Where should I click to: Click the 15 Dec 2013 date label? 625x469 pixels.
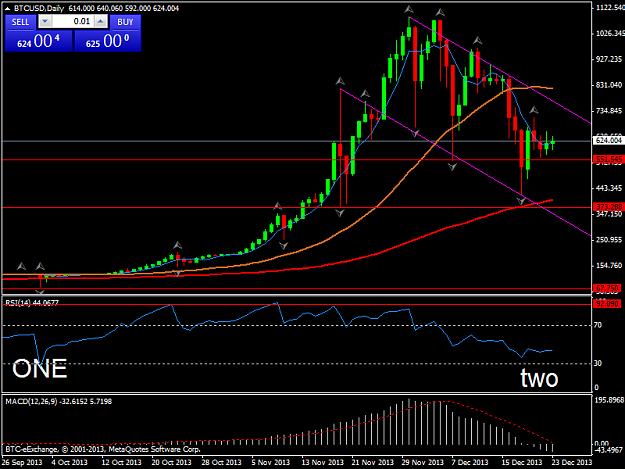(x=522, y=462)
